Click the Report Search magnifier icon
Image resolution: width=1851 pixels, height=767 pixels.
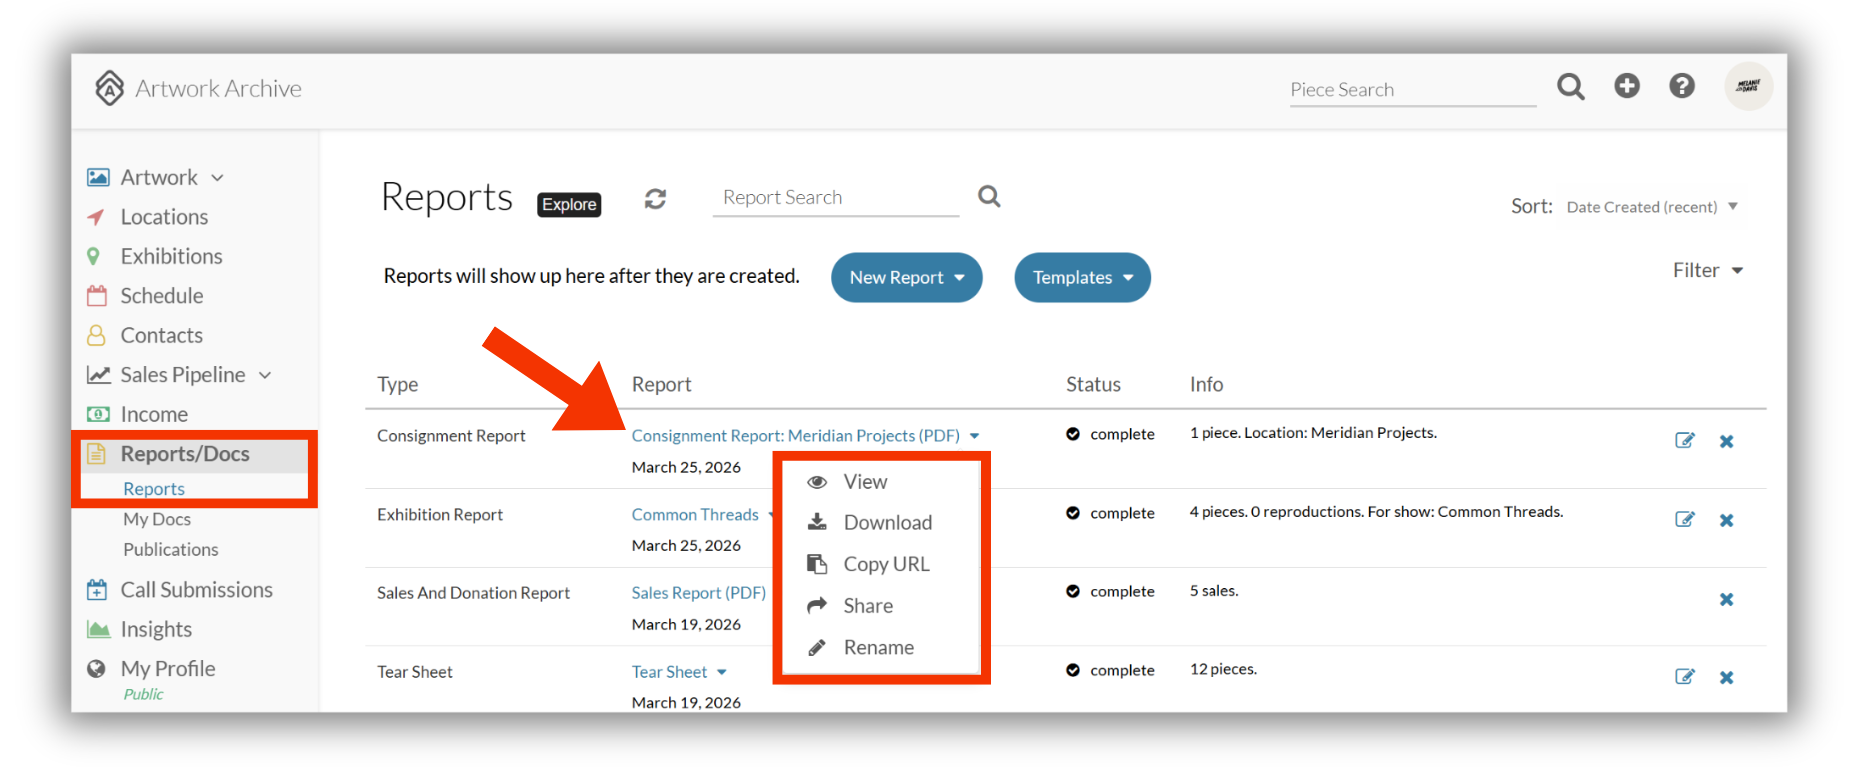(x=989, y=196)
